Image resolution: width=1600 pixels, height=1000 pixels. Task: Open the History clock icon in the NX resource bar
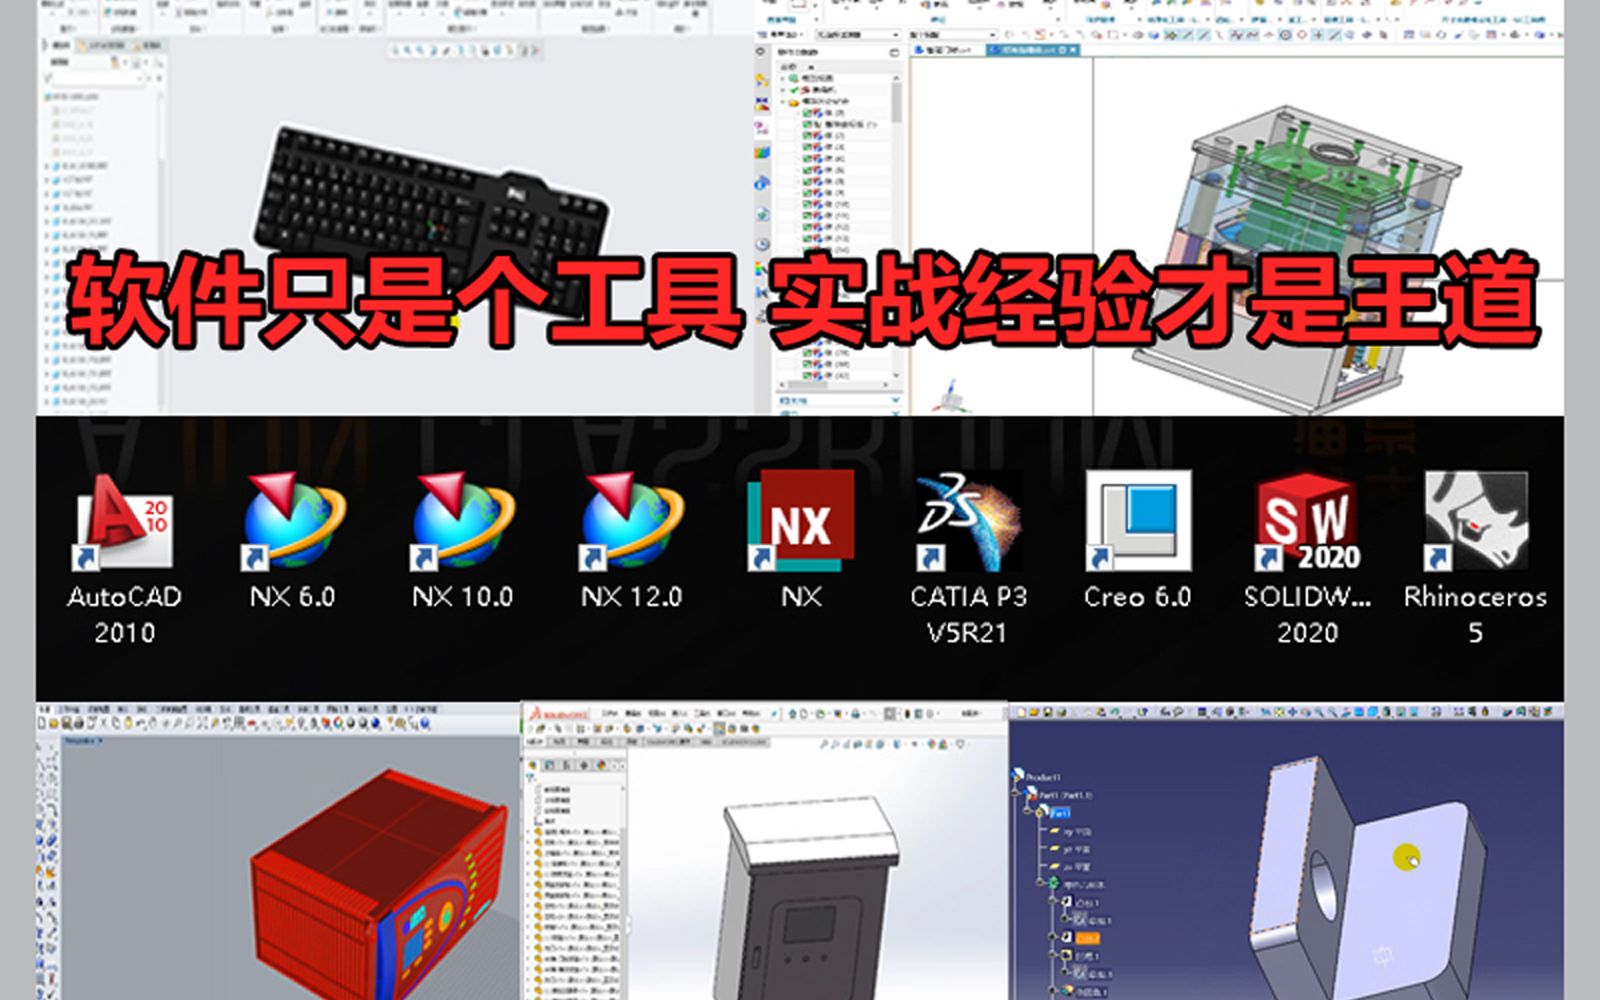pyautogui.click(x=762, y=243)
